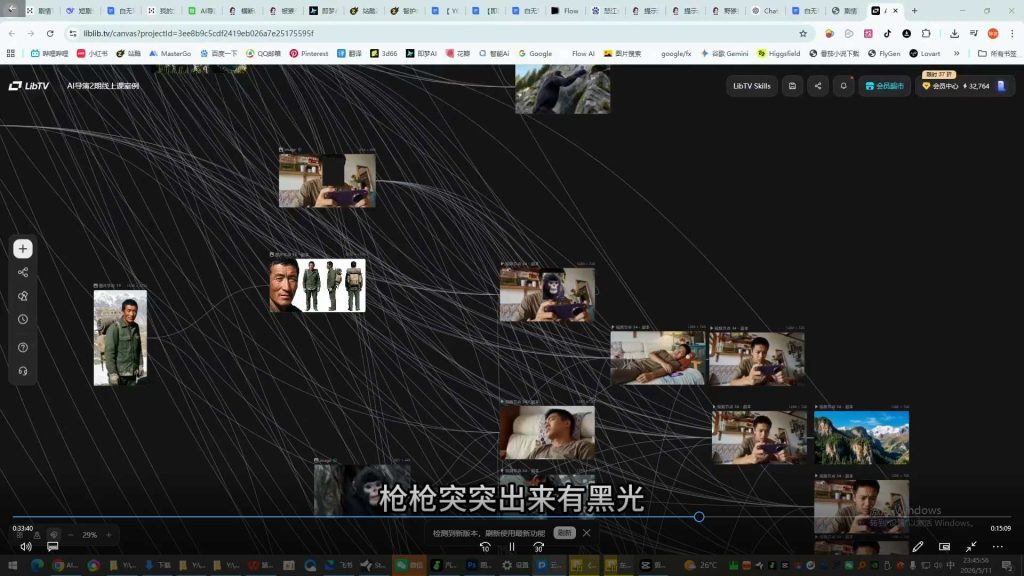1024x576 pixels.
Task: Open the Pinterest bookmark
Action: click(x=309, y=54)
